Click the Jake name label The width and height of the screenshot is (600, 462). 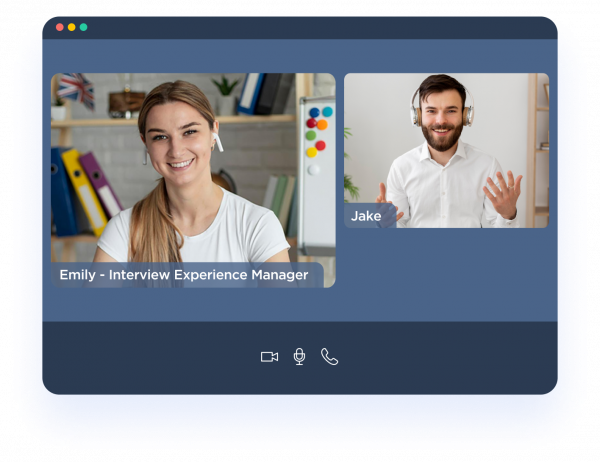point(366,216)
